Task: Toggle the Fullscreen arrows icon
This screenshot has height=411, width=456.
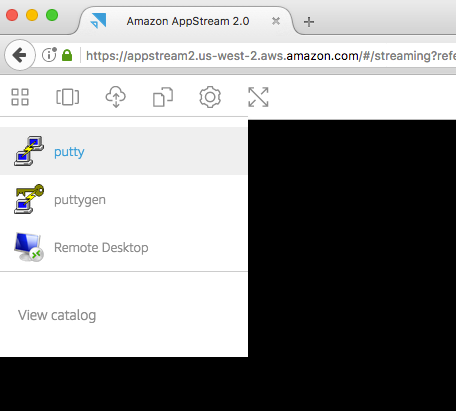Action: (258, 97)
